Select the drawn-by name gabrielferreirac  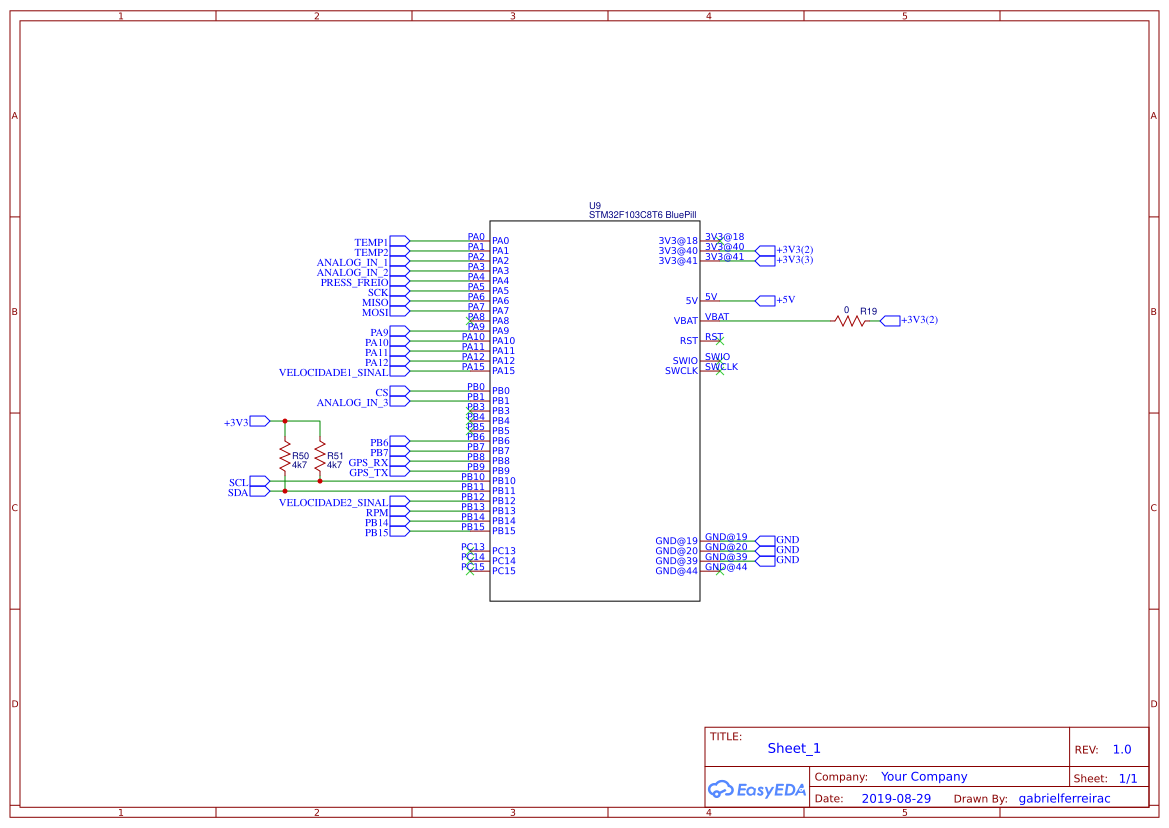point(1065,798)
